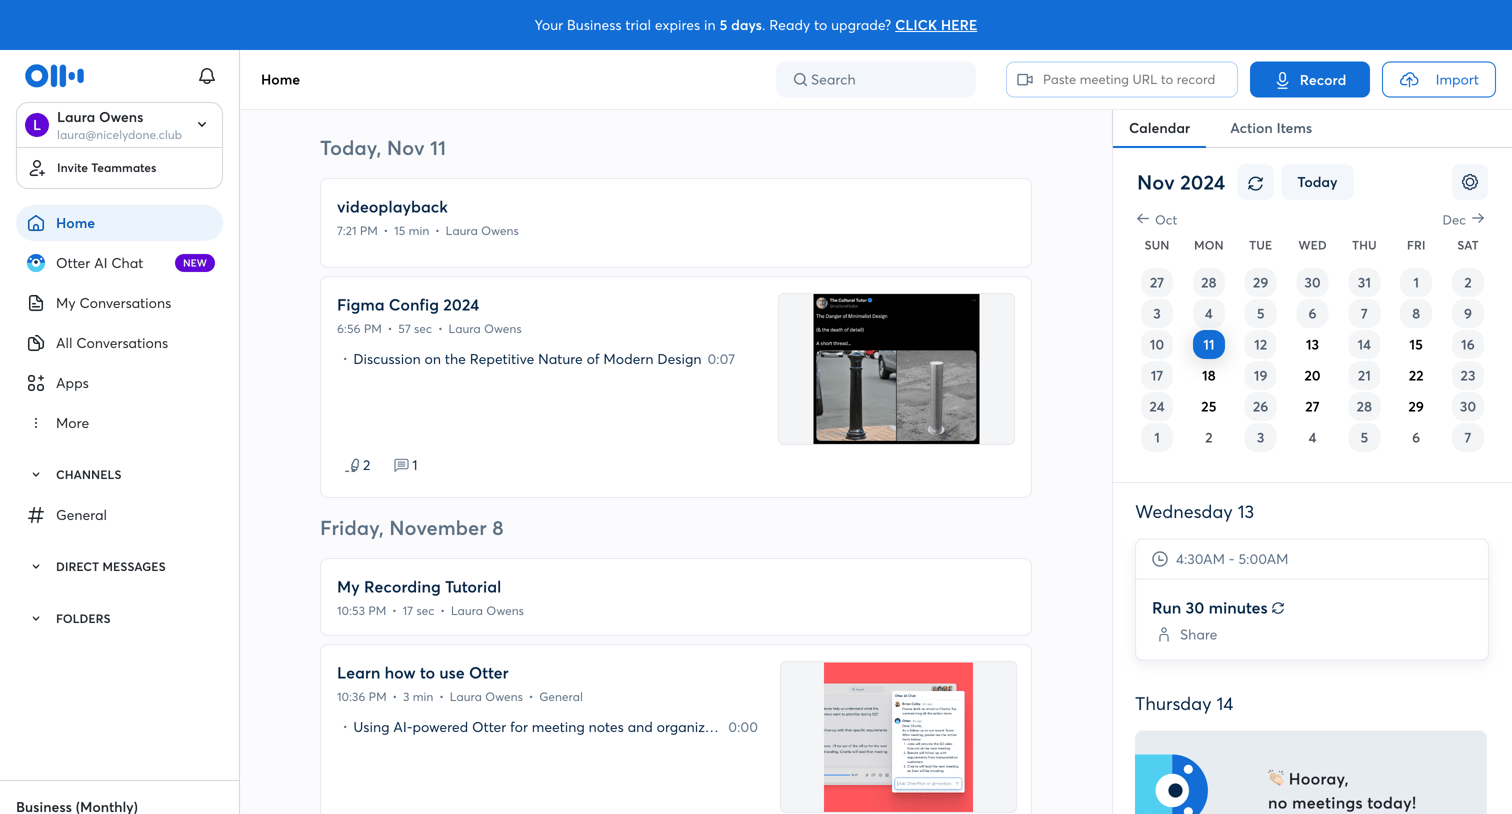Open the notifications bell
This screenshot has height=814, width=1512.
tap(207, 76)
